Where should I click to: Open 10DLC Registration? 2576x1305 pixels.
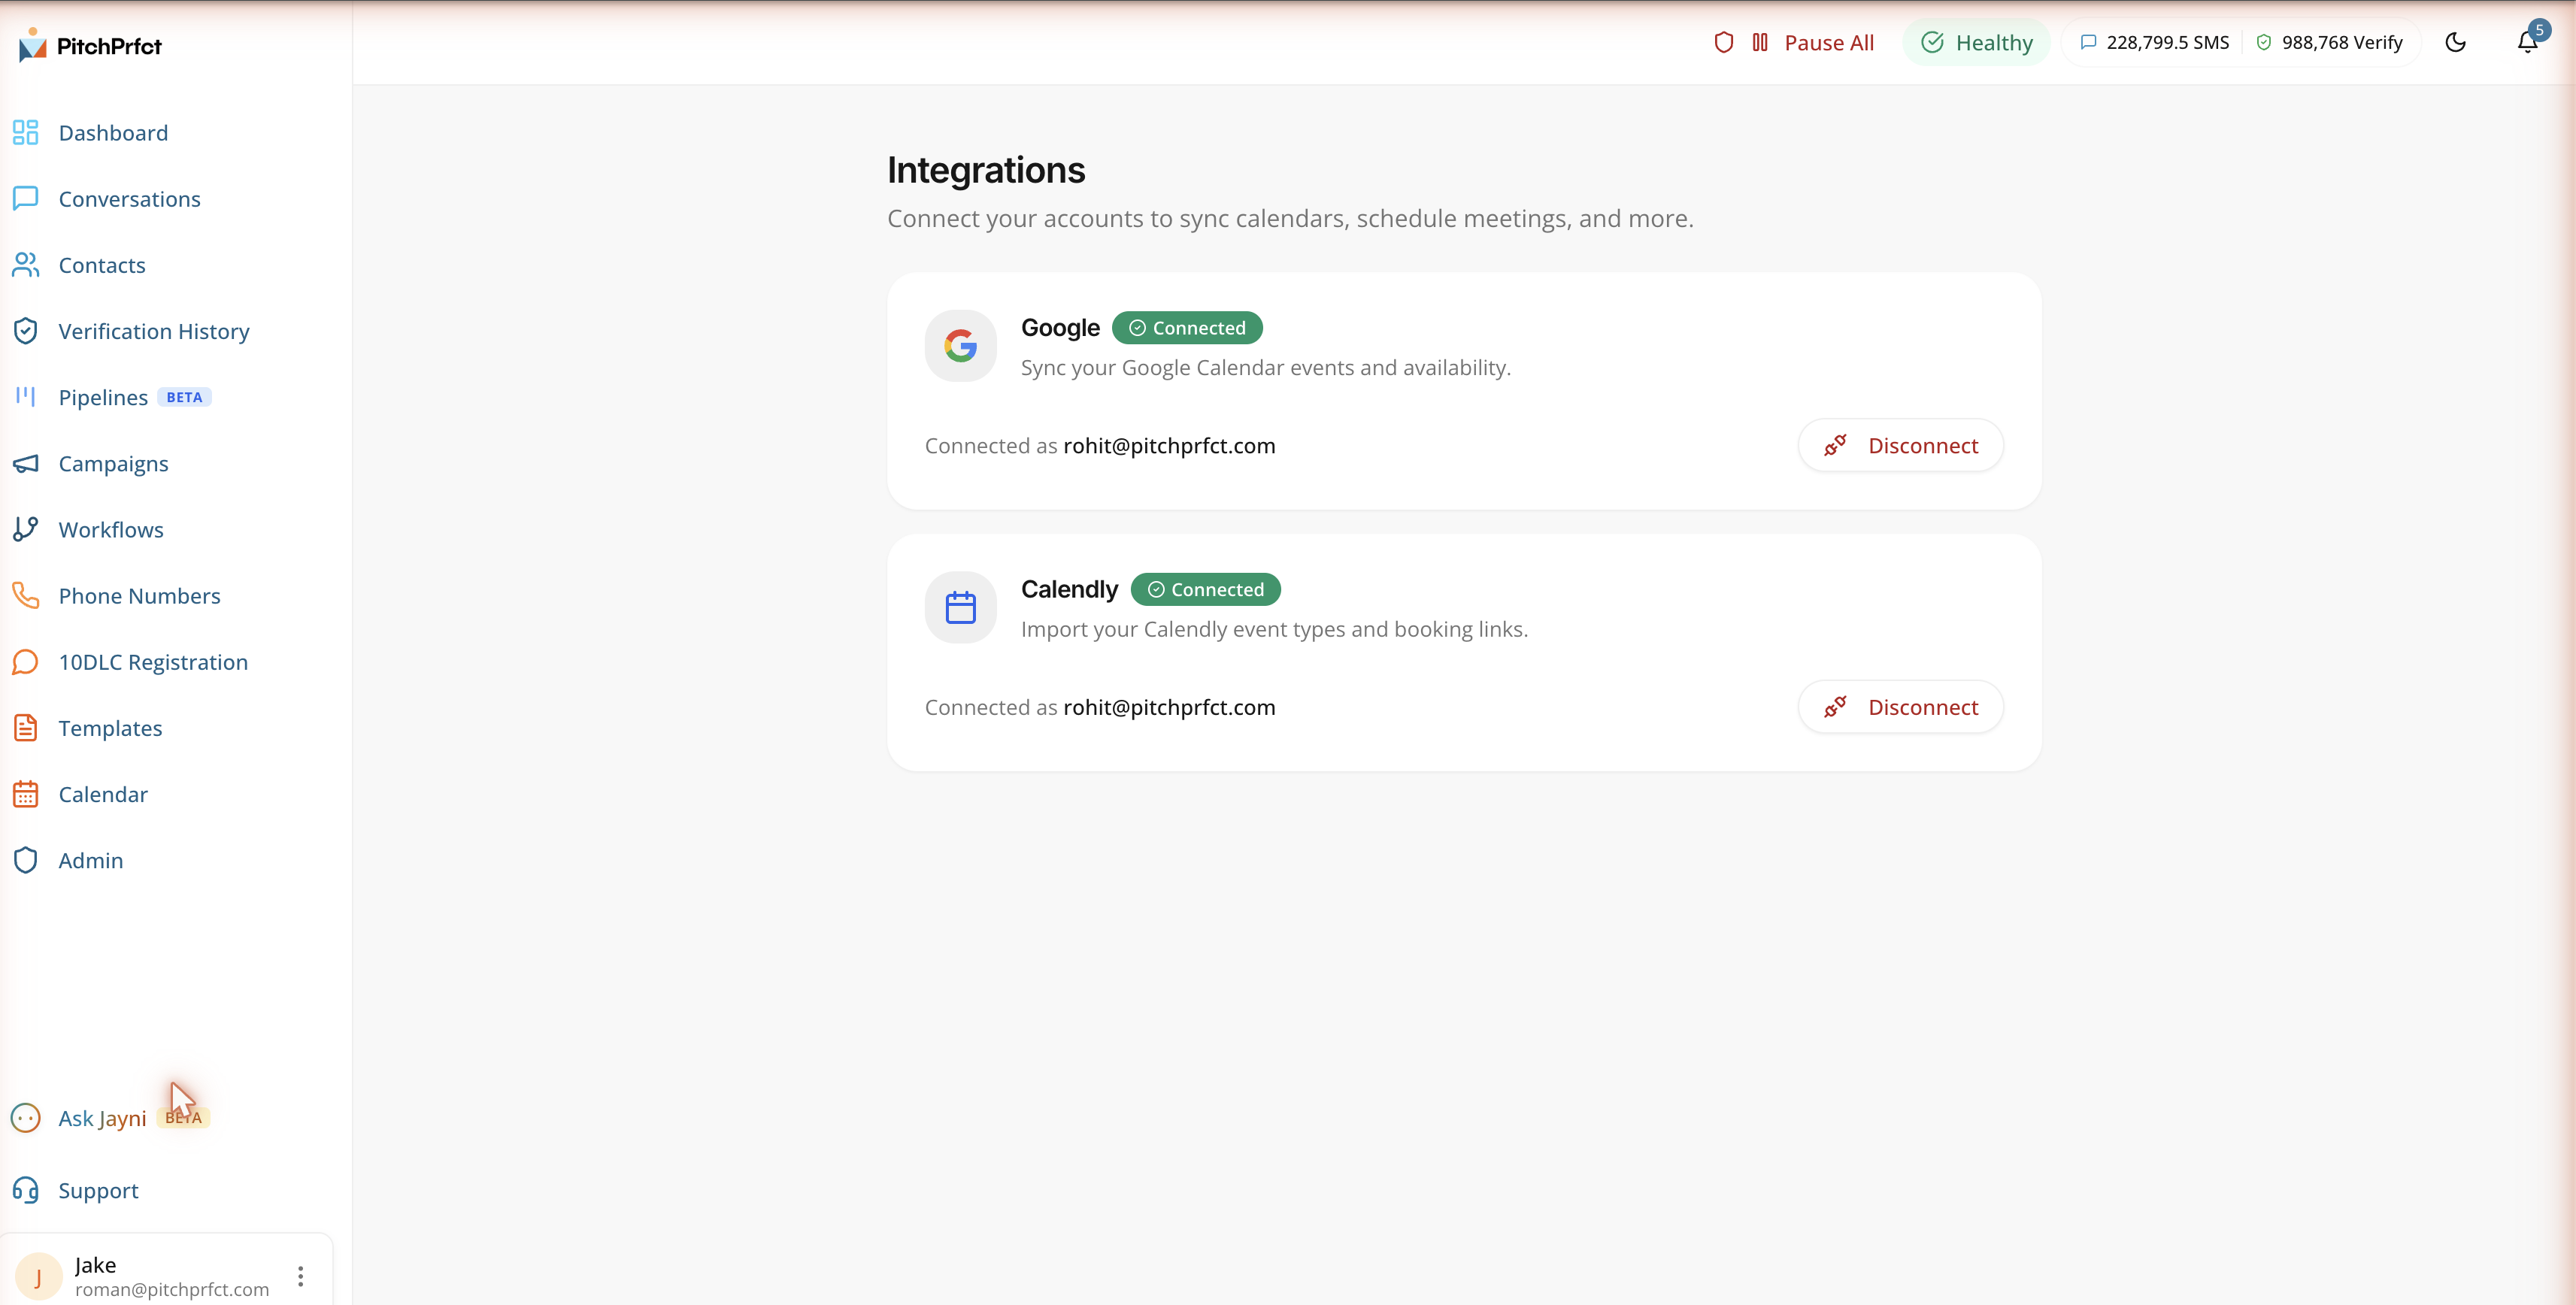pyautogui.click(x=153, y=662)
